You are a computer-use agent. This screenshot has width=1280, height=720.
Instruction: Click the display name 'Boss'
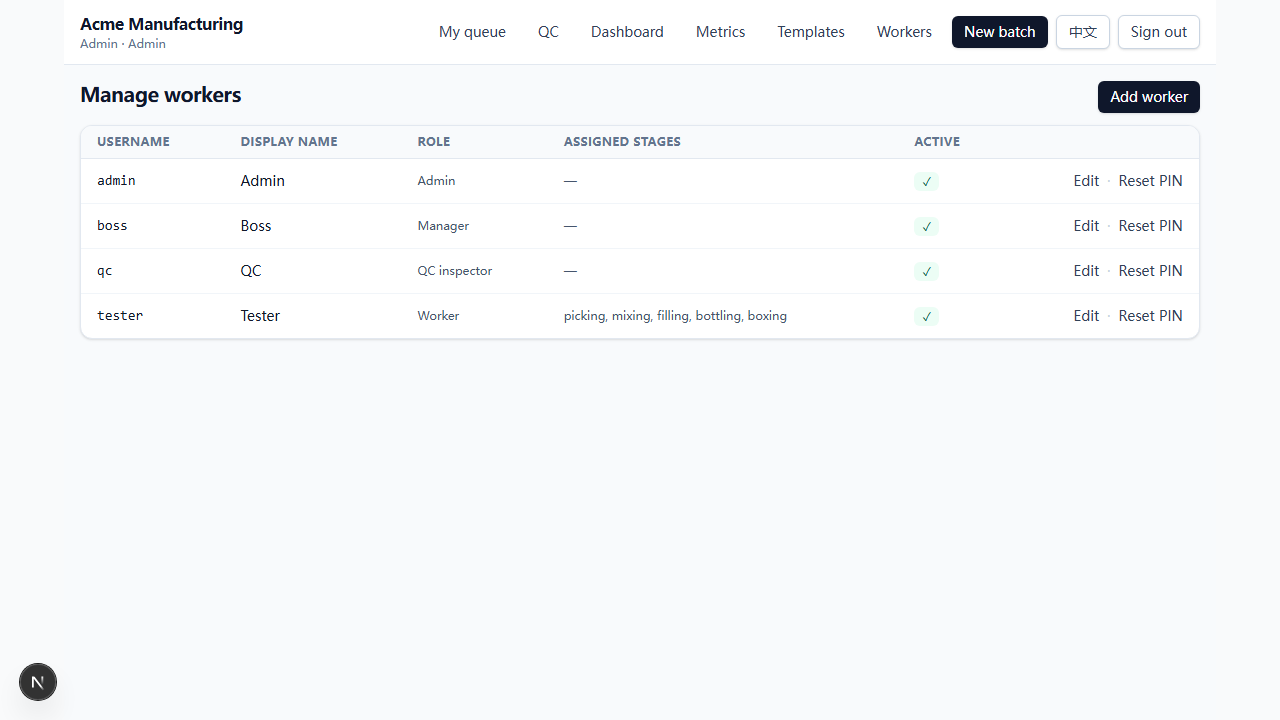[256, 226]
